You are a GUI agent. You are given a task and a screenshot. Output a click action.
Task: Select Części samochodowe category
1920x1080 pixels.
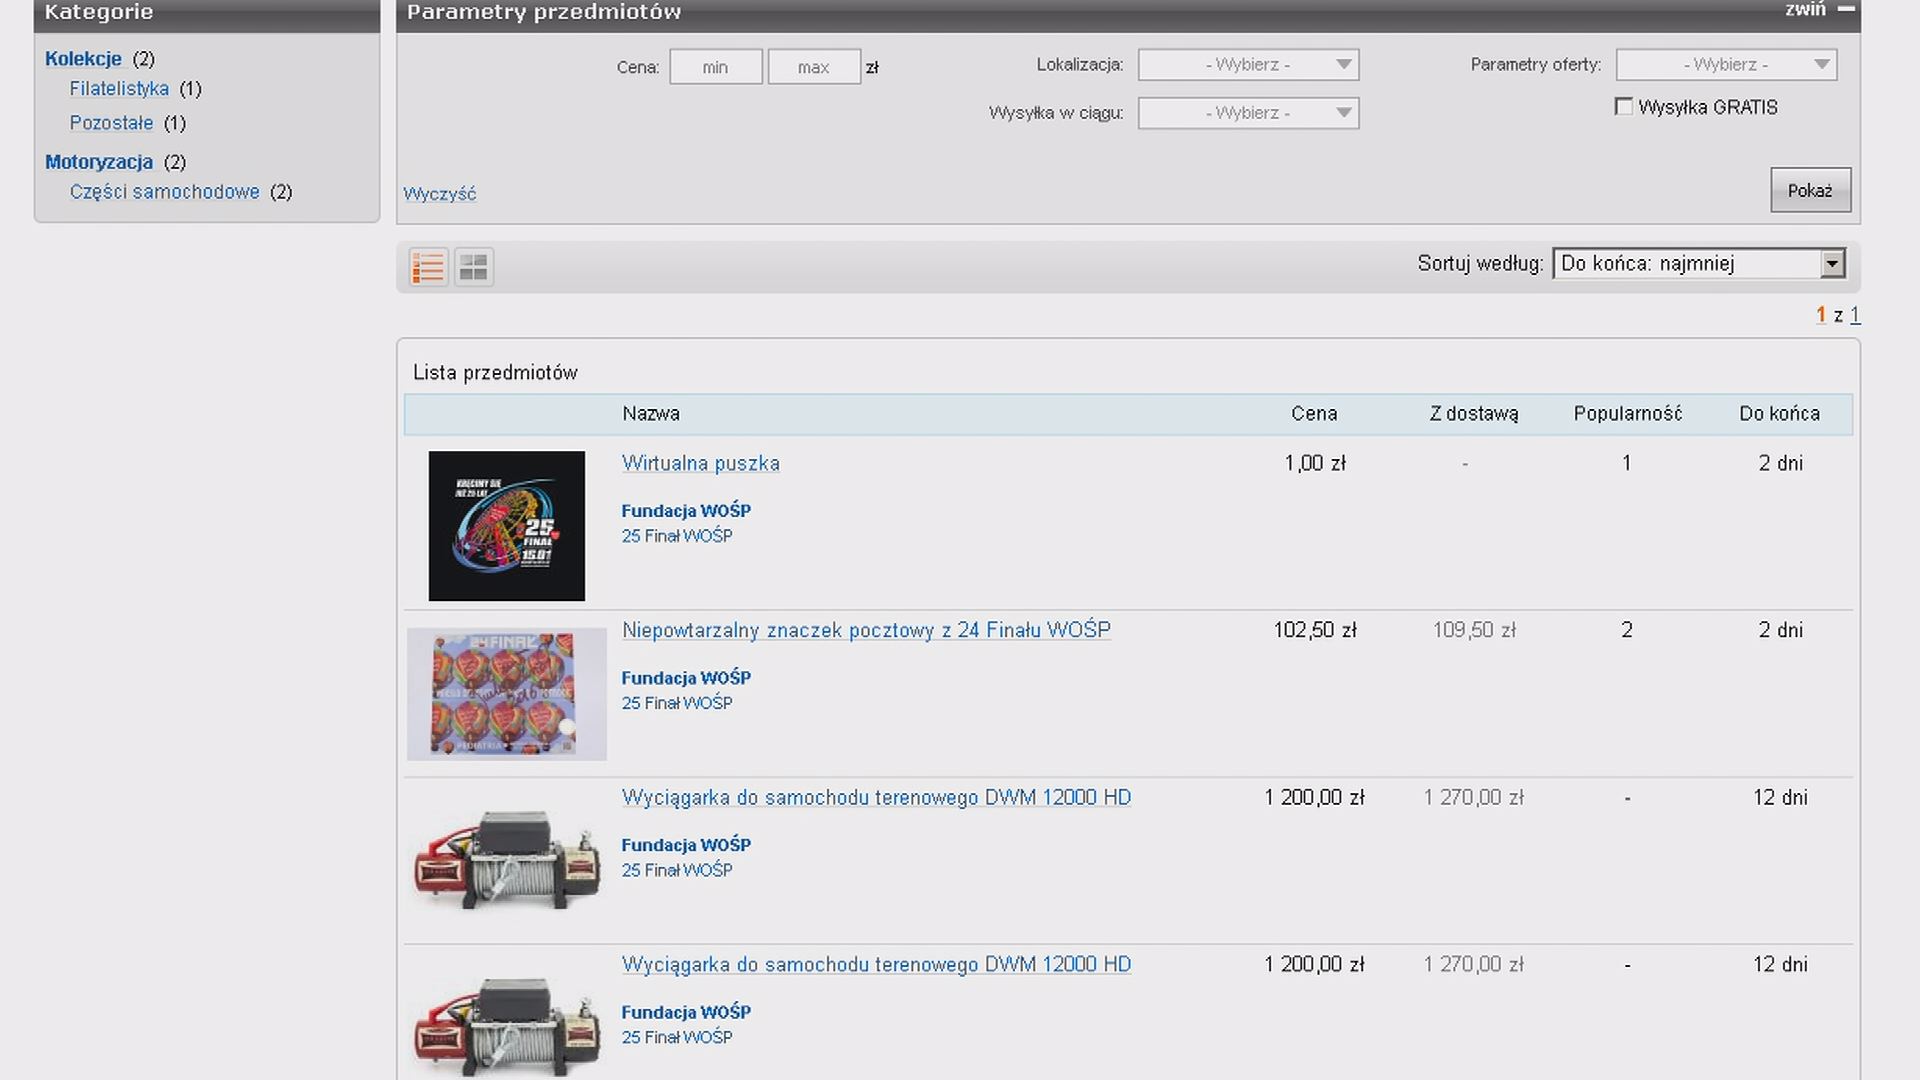coord(164,192)
